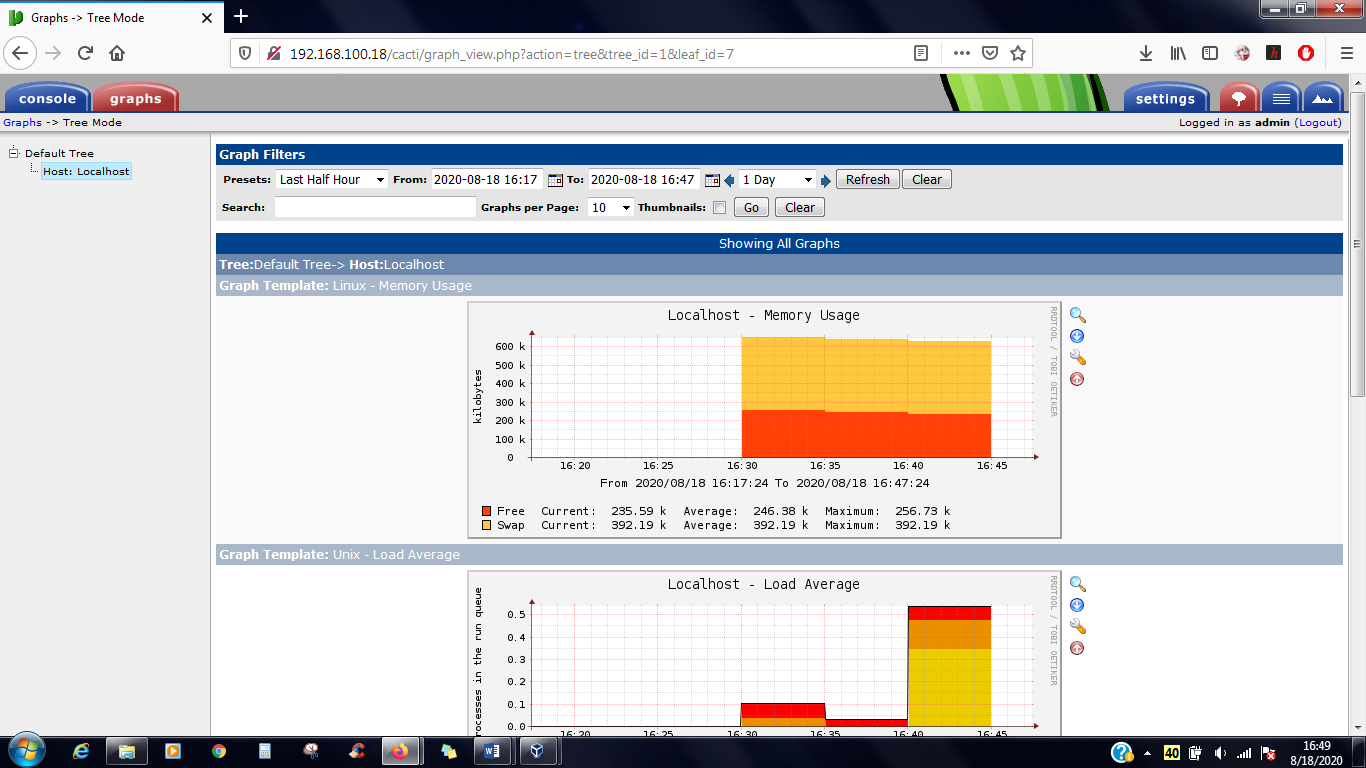Open Chrome from taskbar
Screen dimensions: 1366x768
219,751
